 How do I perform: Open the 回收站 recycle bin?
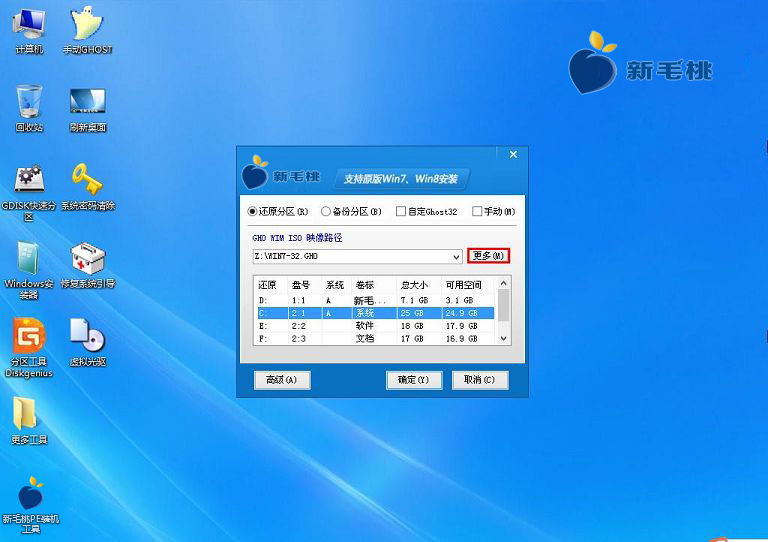pyautogui.click(x=29, y=108)
